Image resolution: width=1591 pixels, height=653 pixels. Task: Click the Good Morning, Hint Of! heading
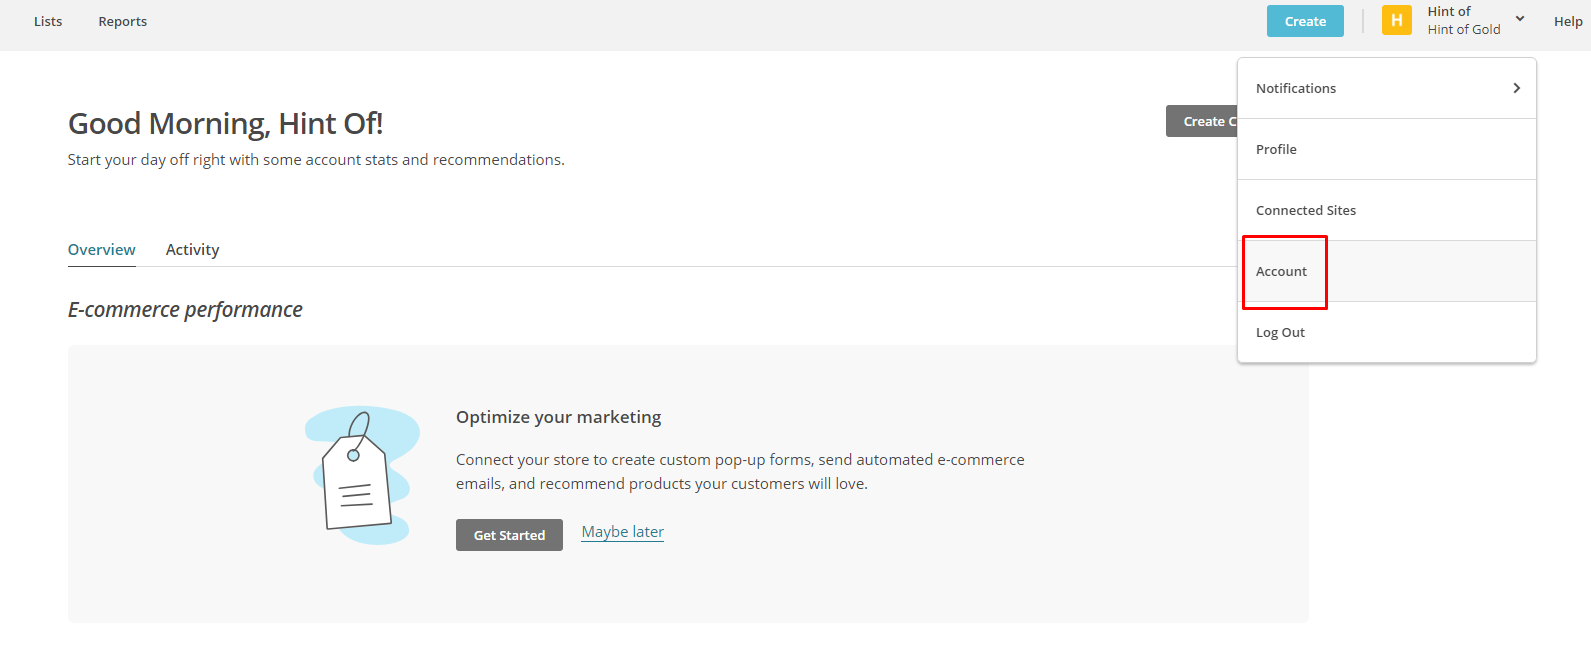point(225,123)
